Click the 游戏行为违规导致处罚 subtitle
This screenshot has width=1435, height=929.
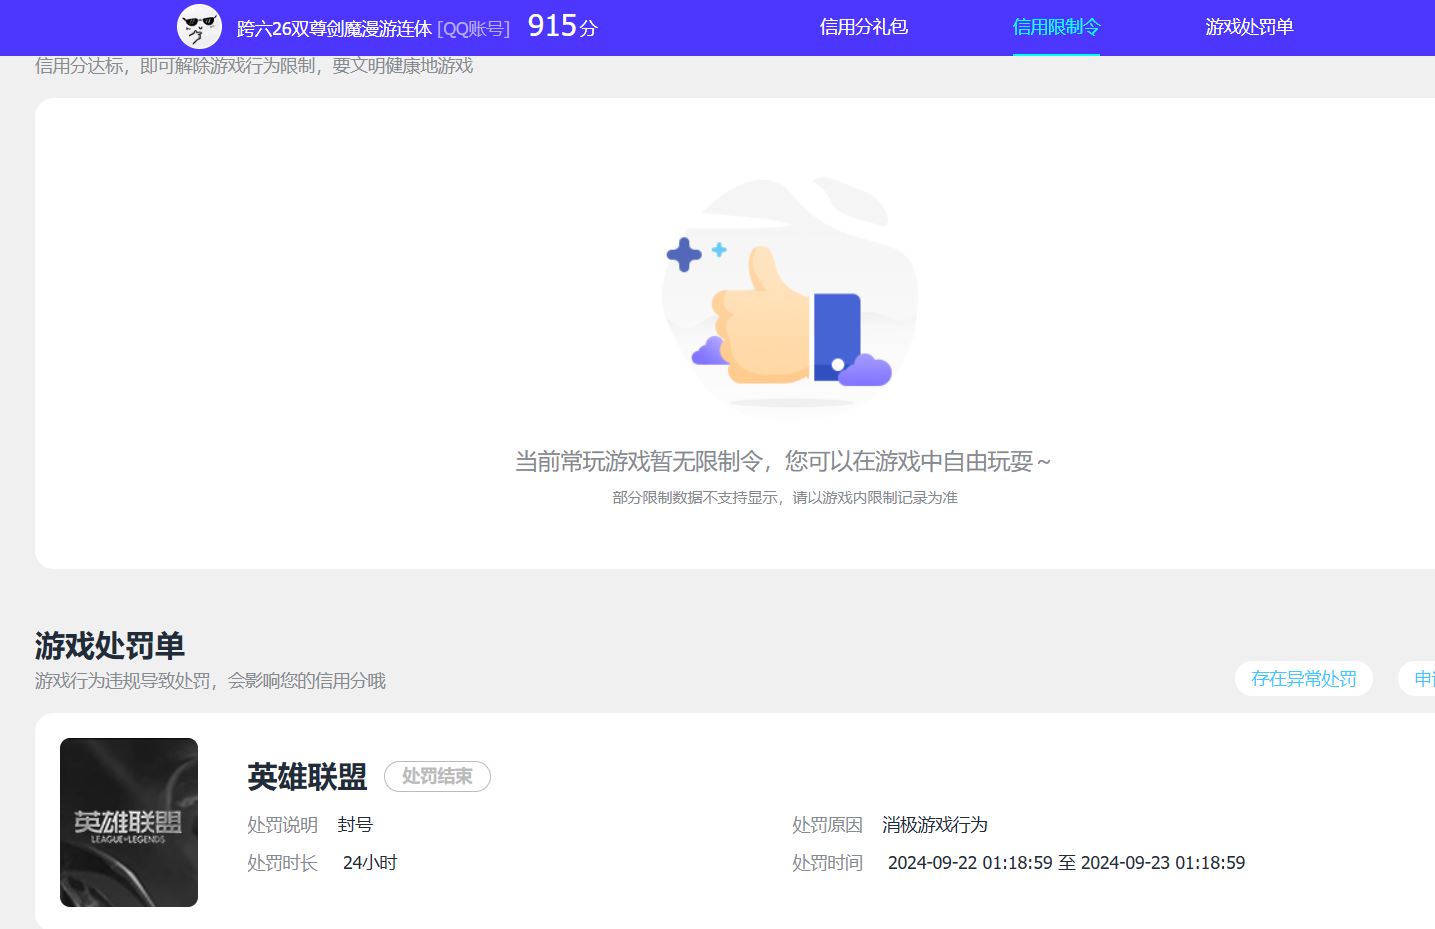tap(210, 681)
